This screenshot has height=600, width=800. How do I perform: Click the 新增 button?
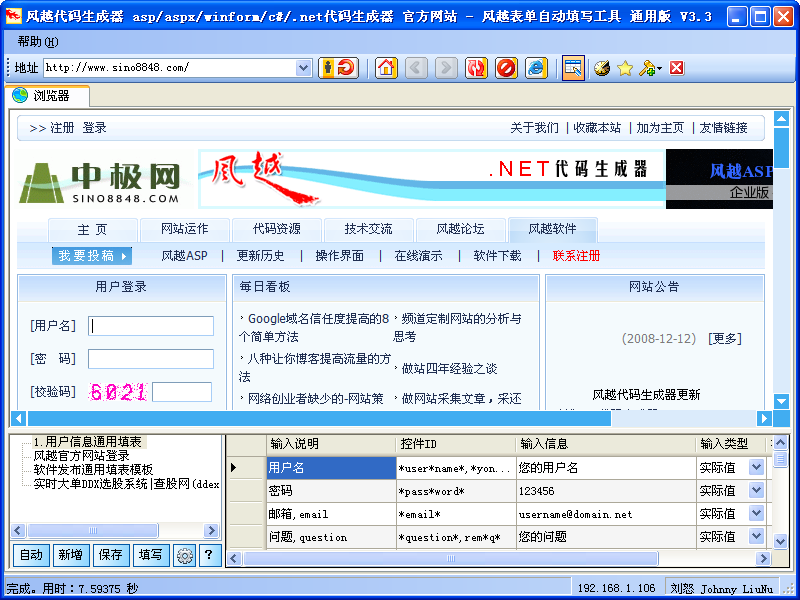[x=71, y=555]
